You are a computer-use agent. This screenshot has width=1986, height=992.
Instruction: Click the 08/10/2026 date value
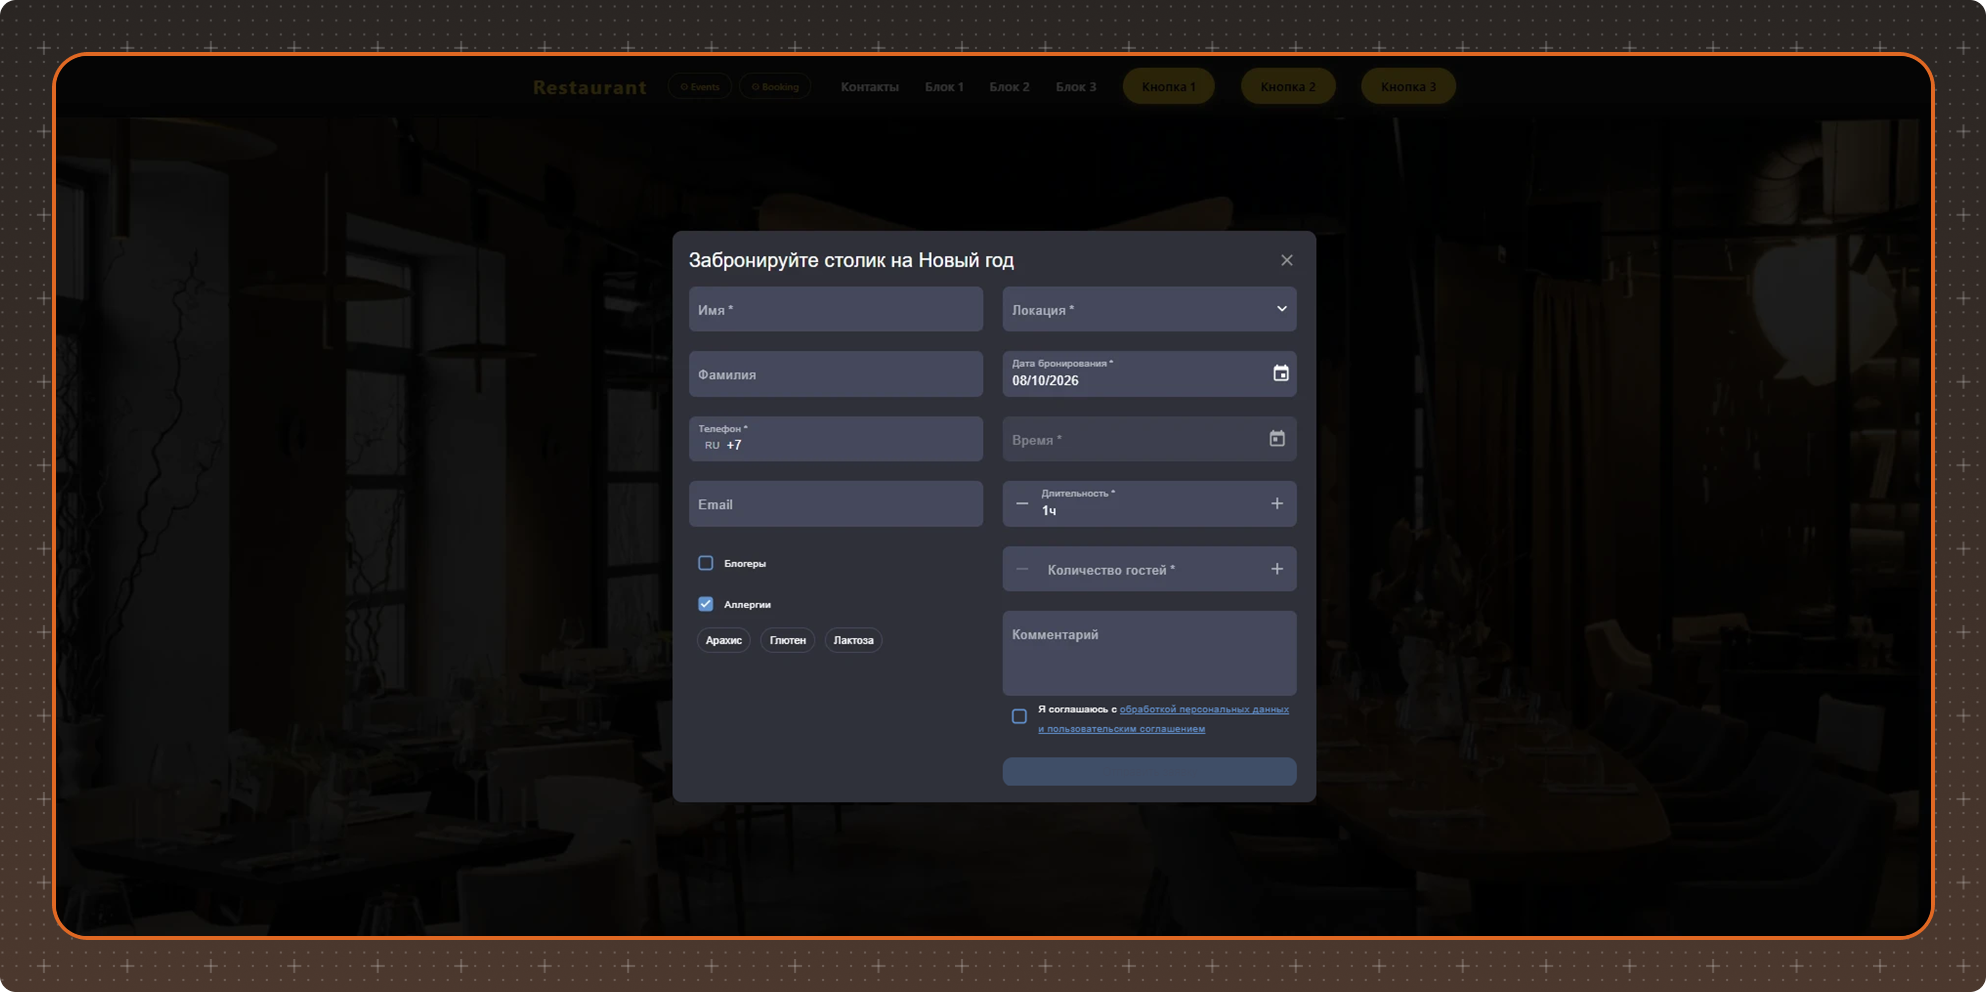coord(1045,381)
